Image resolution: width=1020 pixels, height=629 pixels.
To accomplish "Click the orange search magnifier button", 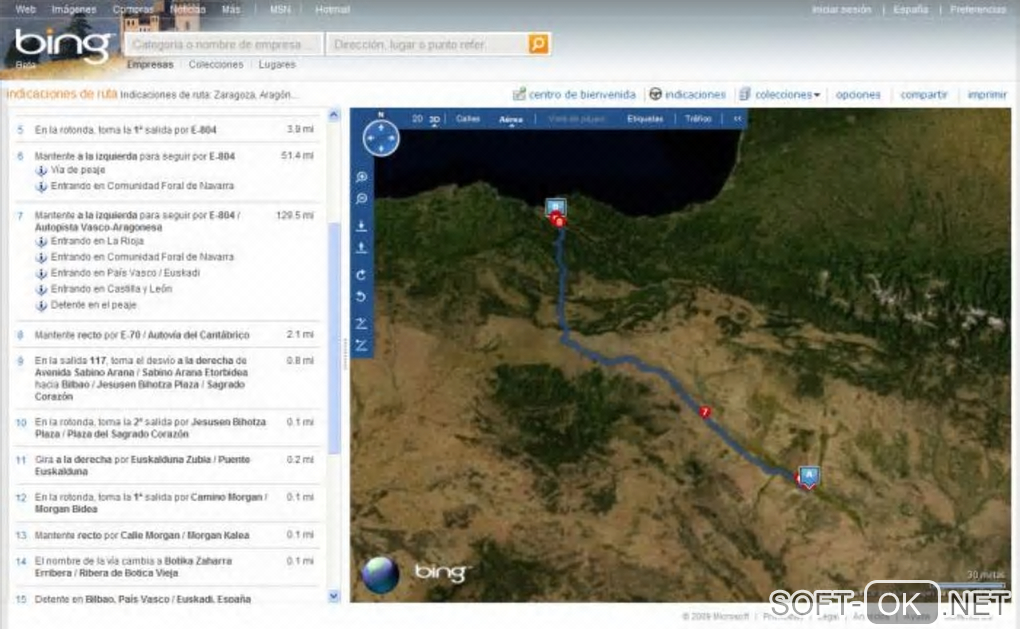I will (538, 44).
